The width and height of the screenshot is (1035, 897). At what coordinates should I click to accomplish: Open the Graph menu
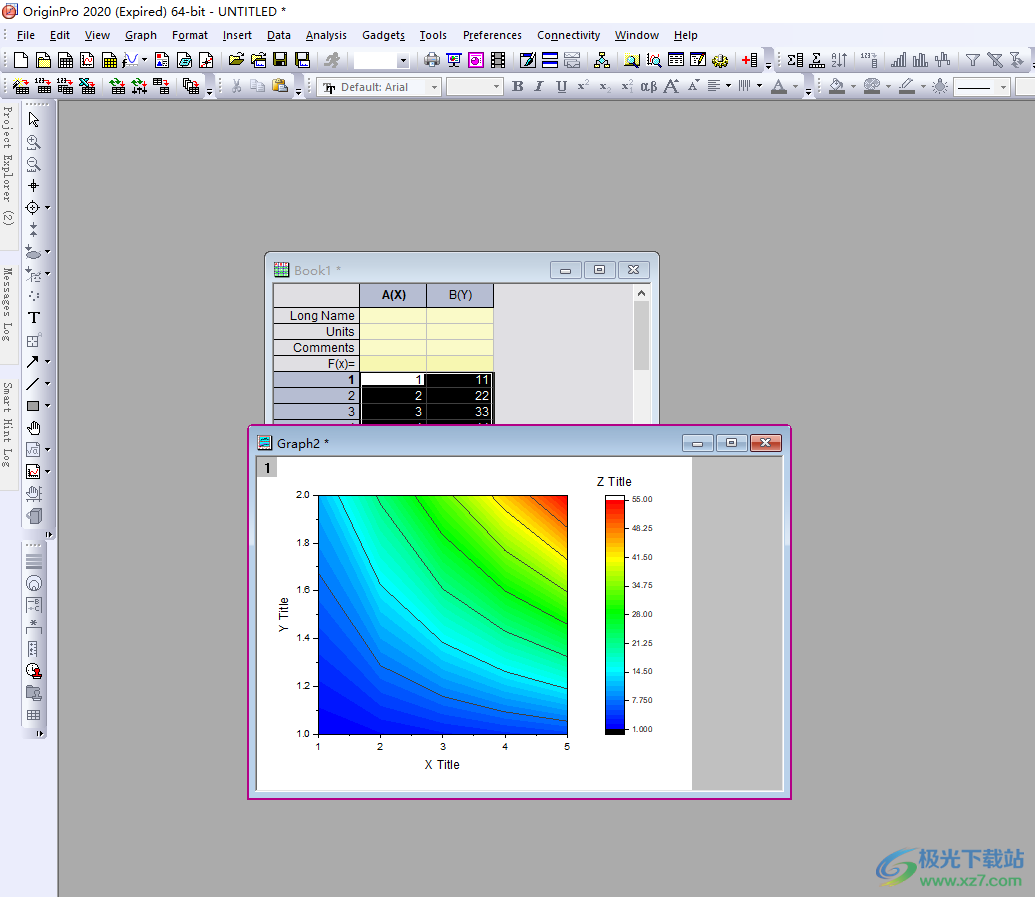pyautogui.click(x=141, y=35)
